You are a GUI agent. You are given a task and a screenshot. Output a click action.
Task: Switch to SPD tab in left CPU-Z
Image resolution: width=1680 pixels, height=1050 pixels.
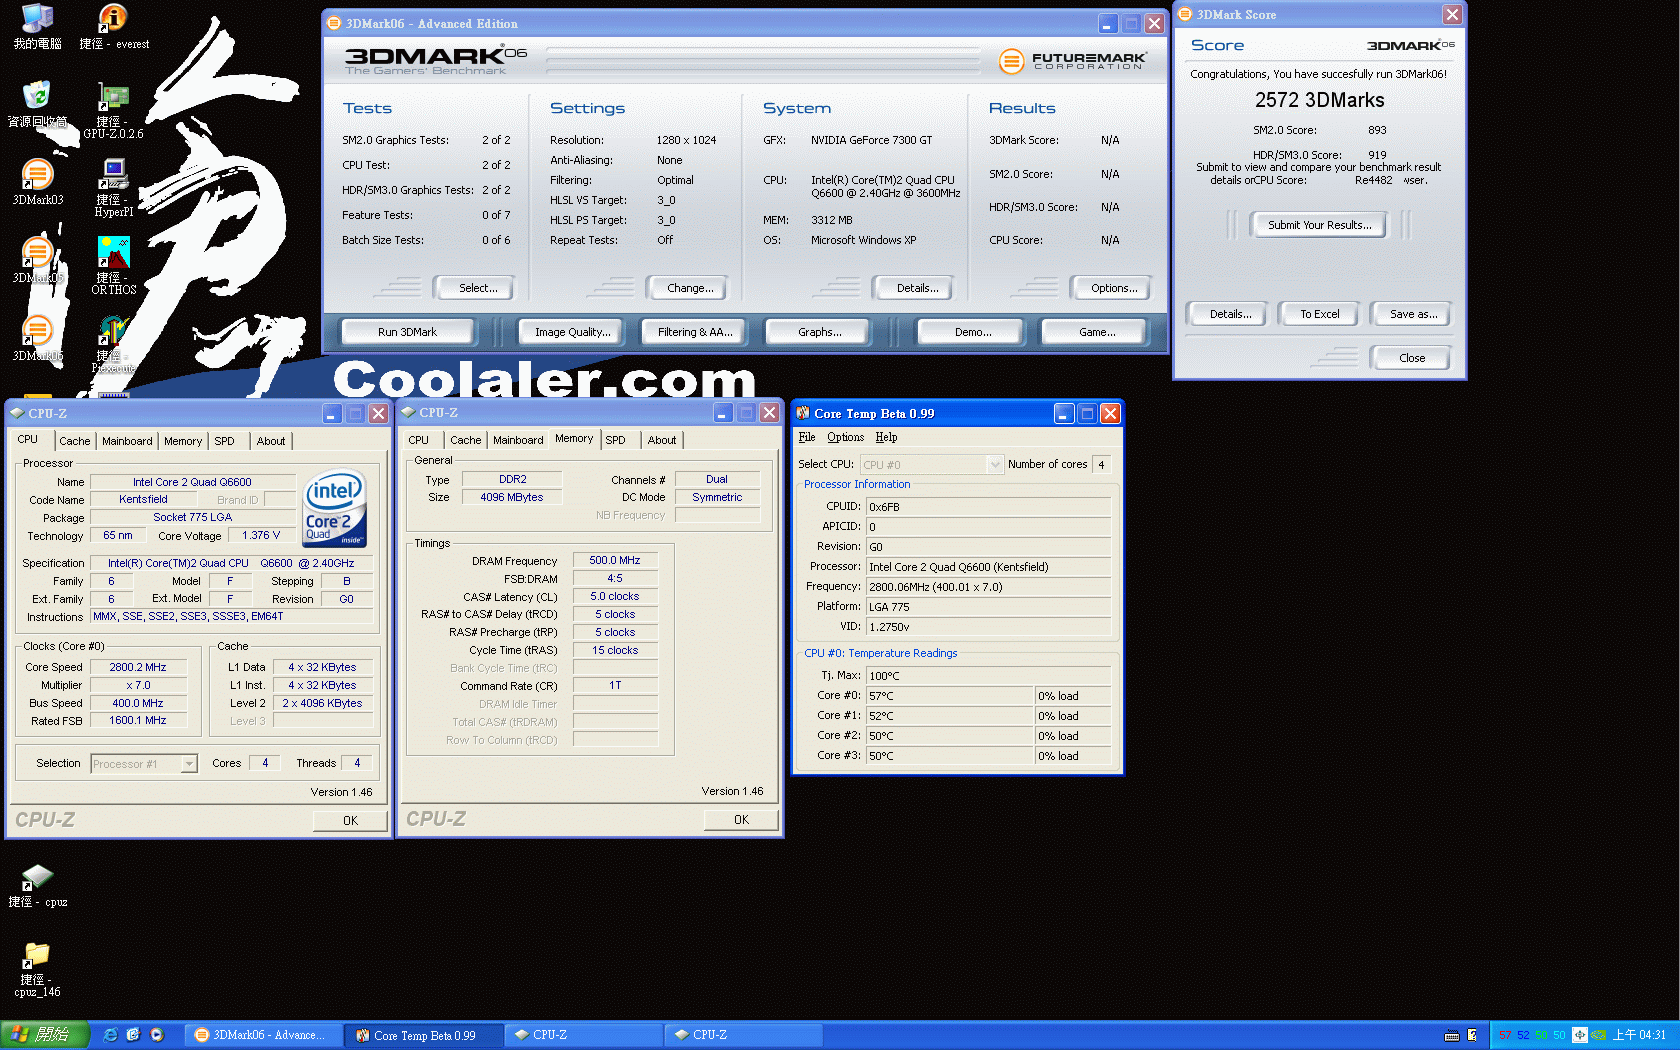point(225,441)
